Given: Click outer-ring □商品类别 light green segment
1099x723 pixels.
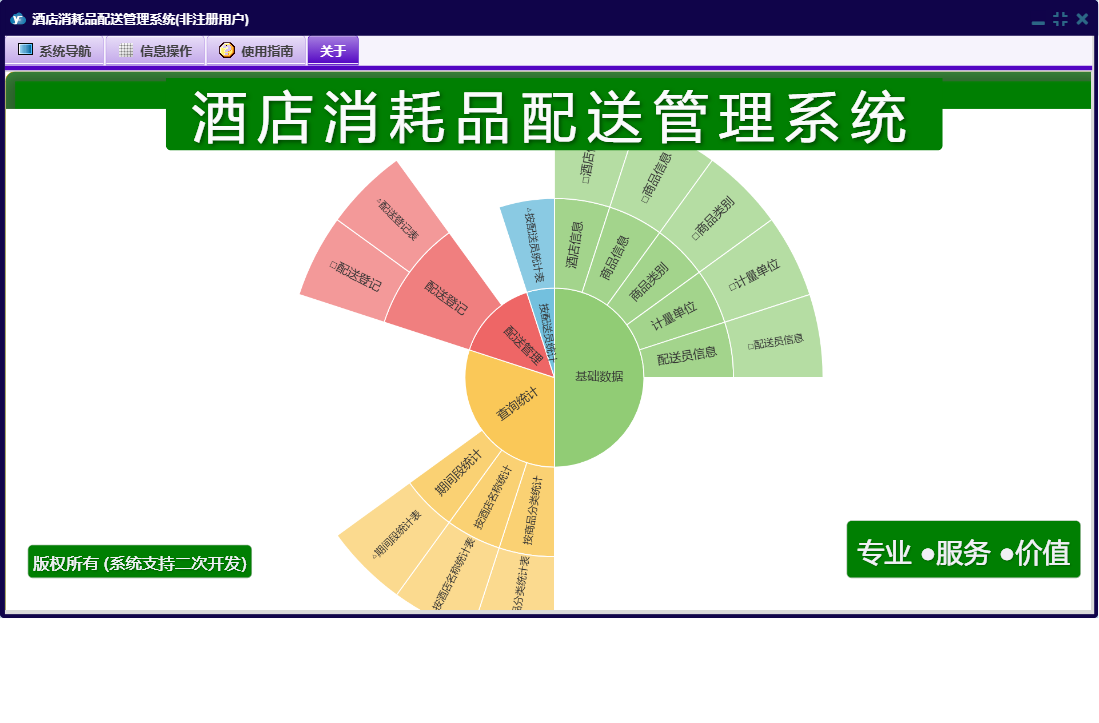Looking at the screenshot, I should point(714,218).
